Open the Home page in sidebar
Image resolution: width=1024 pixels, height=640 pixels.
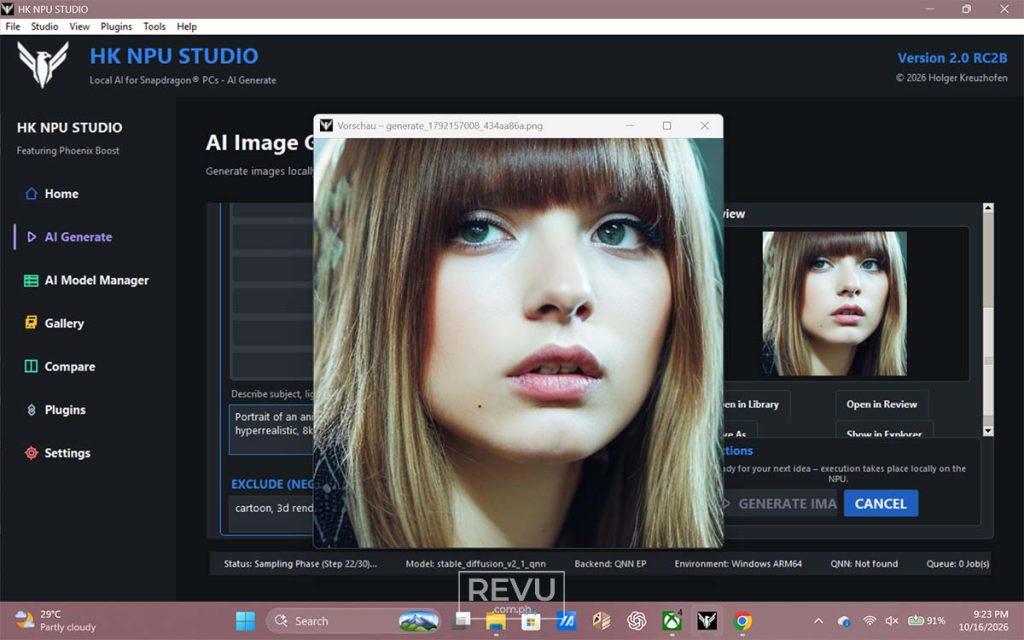point(52,194)
